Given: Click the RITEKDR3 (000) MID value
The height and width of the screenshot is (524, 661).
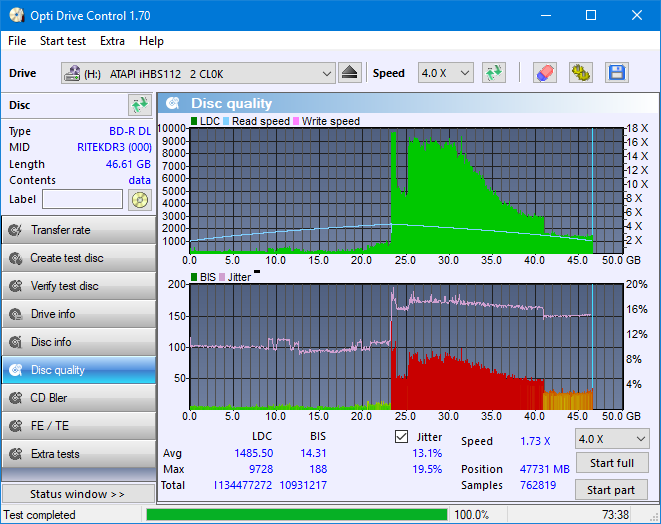Looking at the screenshot, I should pos(114,147).
